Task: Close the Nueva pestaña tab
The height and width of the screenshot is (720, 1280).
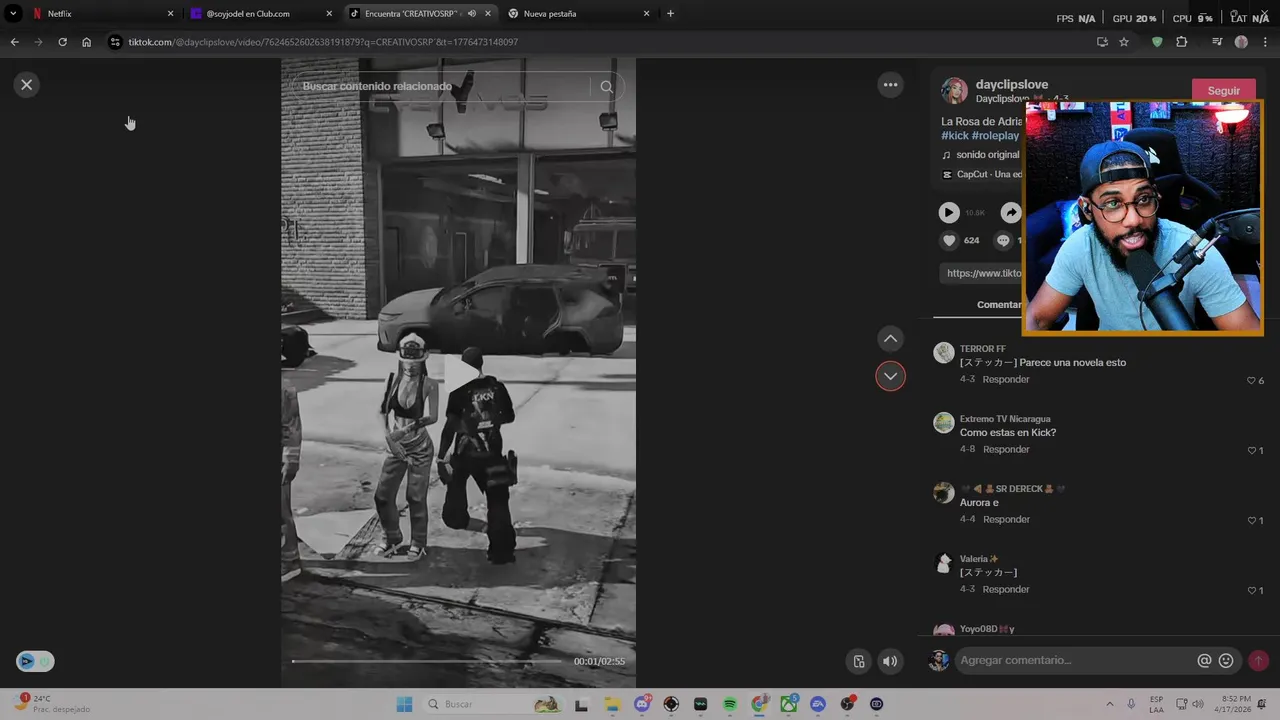Action: pyautogui.click(x=646, y=14)
